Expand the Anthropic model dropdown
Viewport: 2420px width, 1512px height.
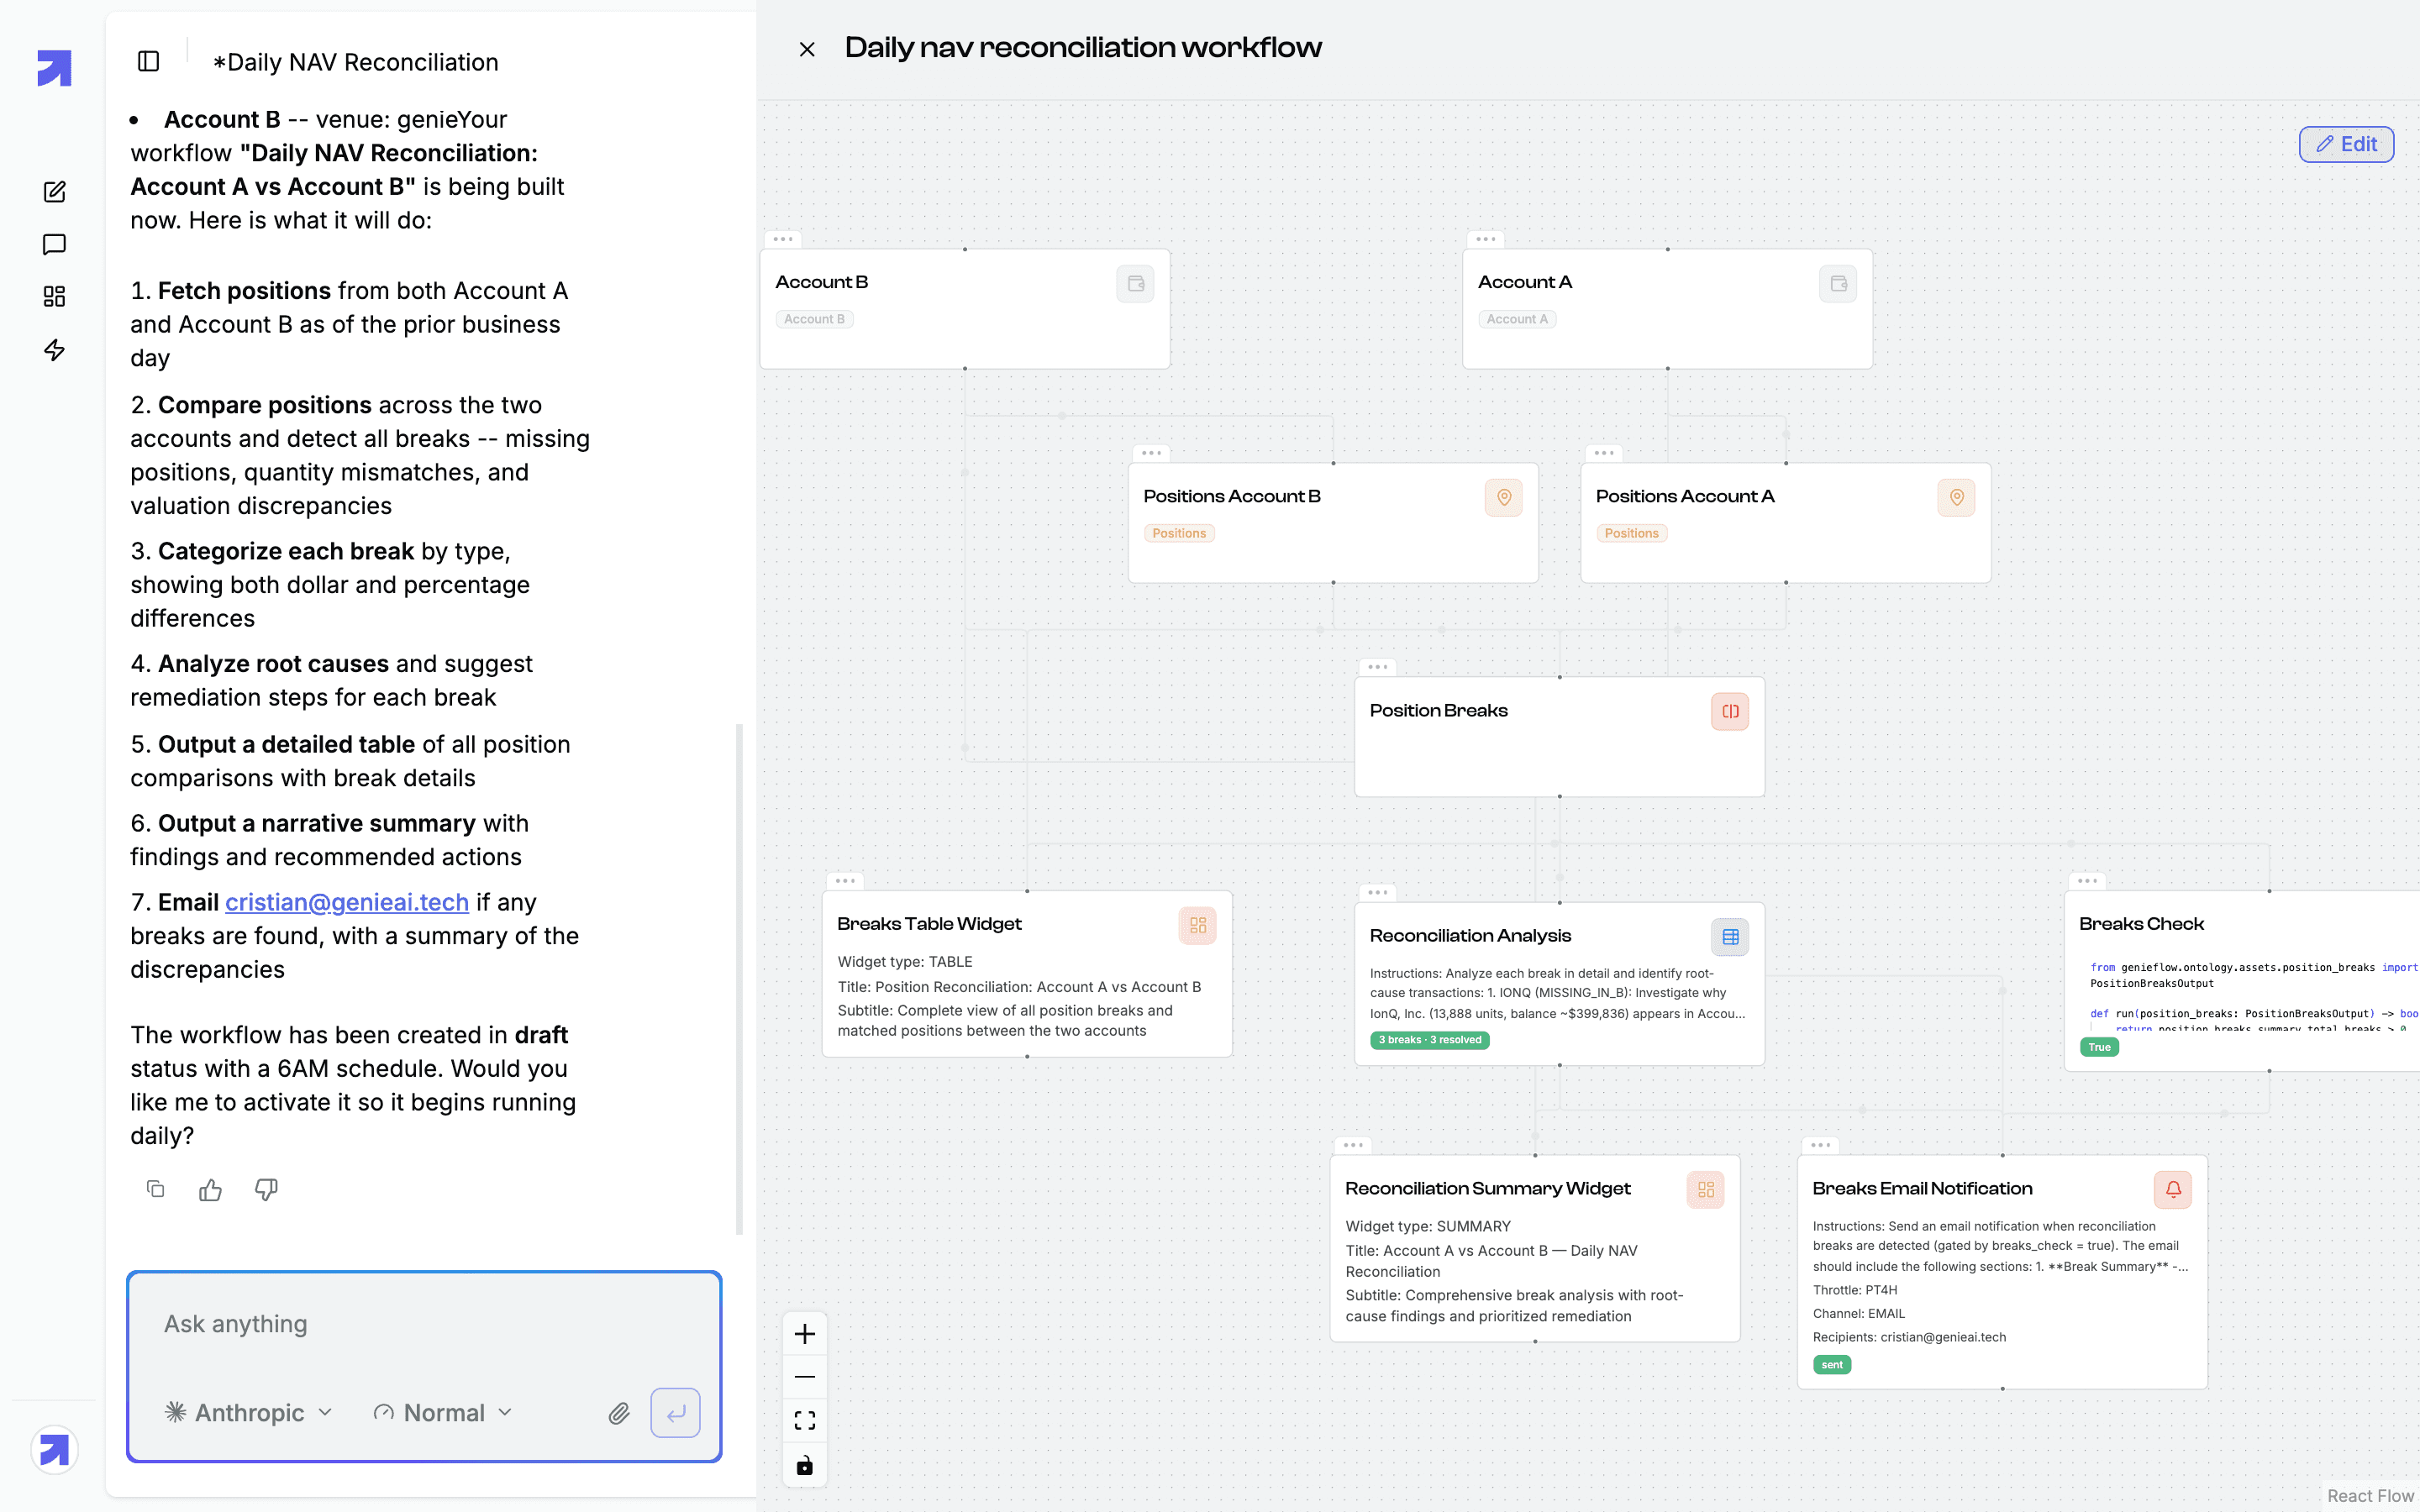248,1413
